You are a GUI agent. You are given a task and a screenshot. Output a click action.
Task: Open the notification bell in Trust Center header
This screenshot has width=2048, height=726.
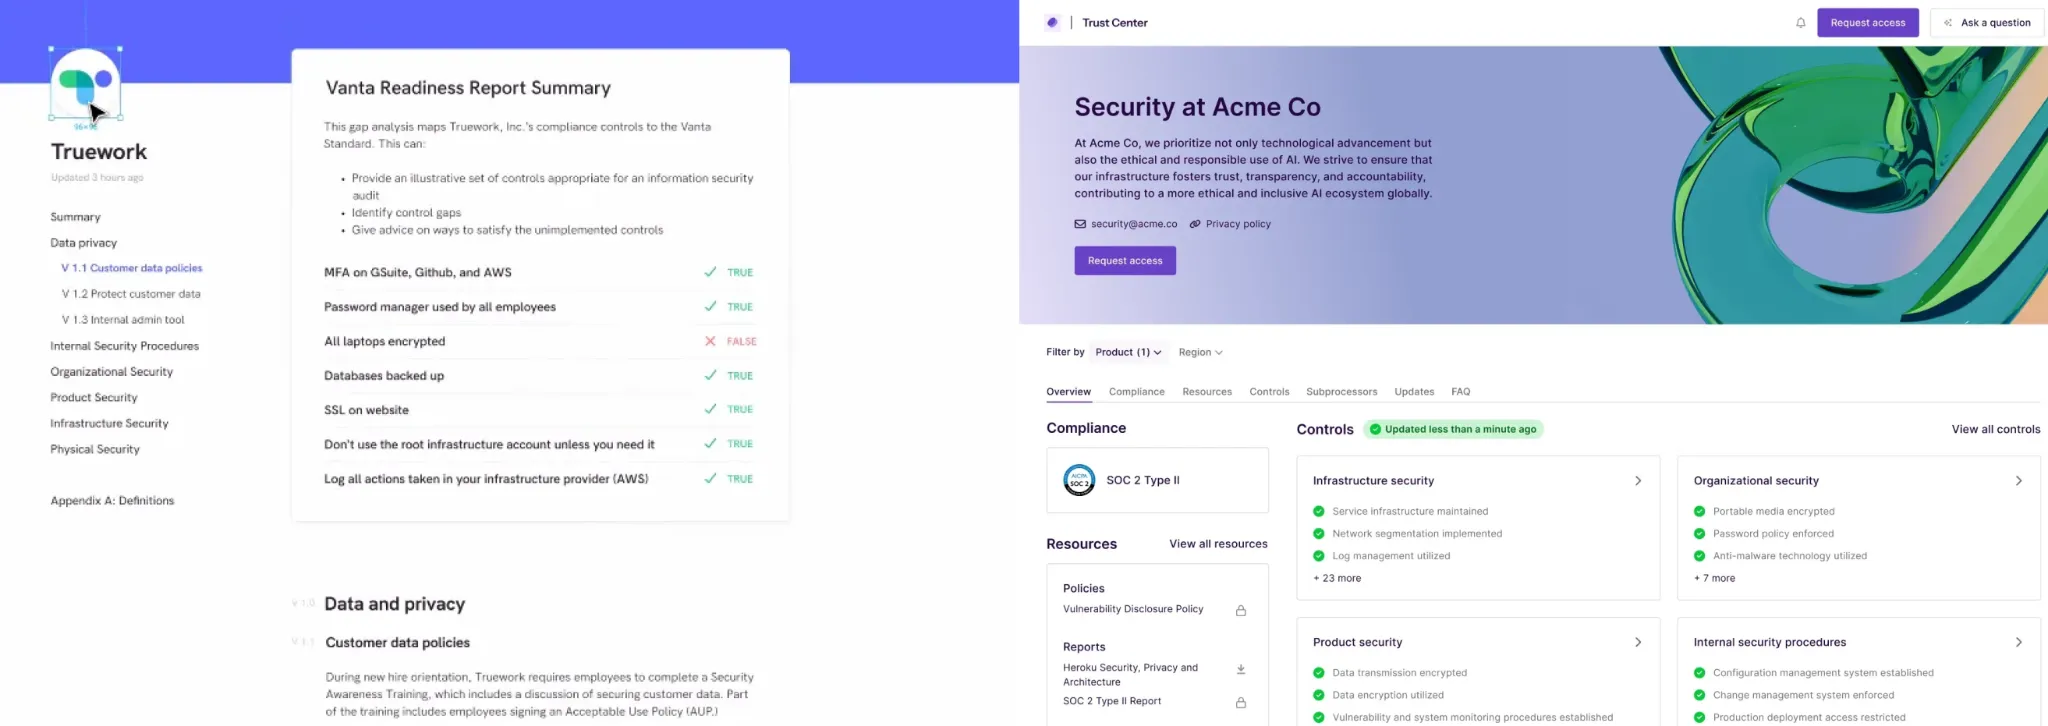click(x=1800, y=23)
